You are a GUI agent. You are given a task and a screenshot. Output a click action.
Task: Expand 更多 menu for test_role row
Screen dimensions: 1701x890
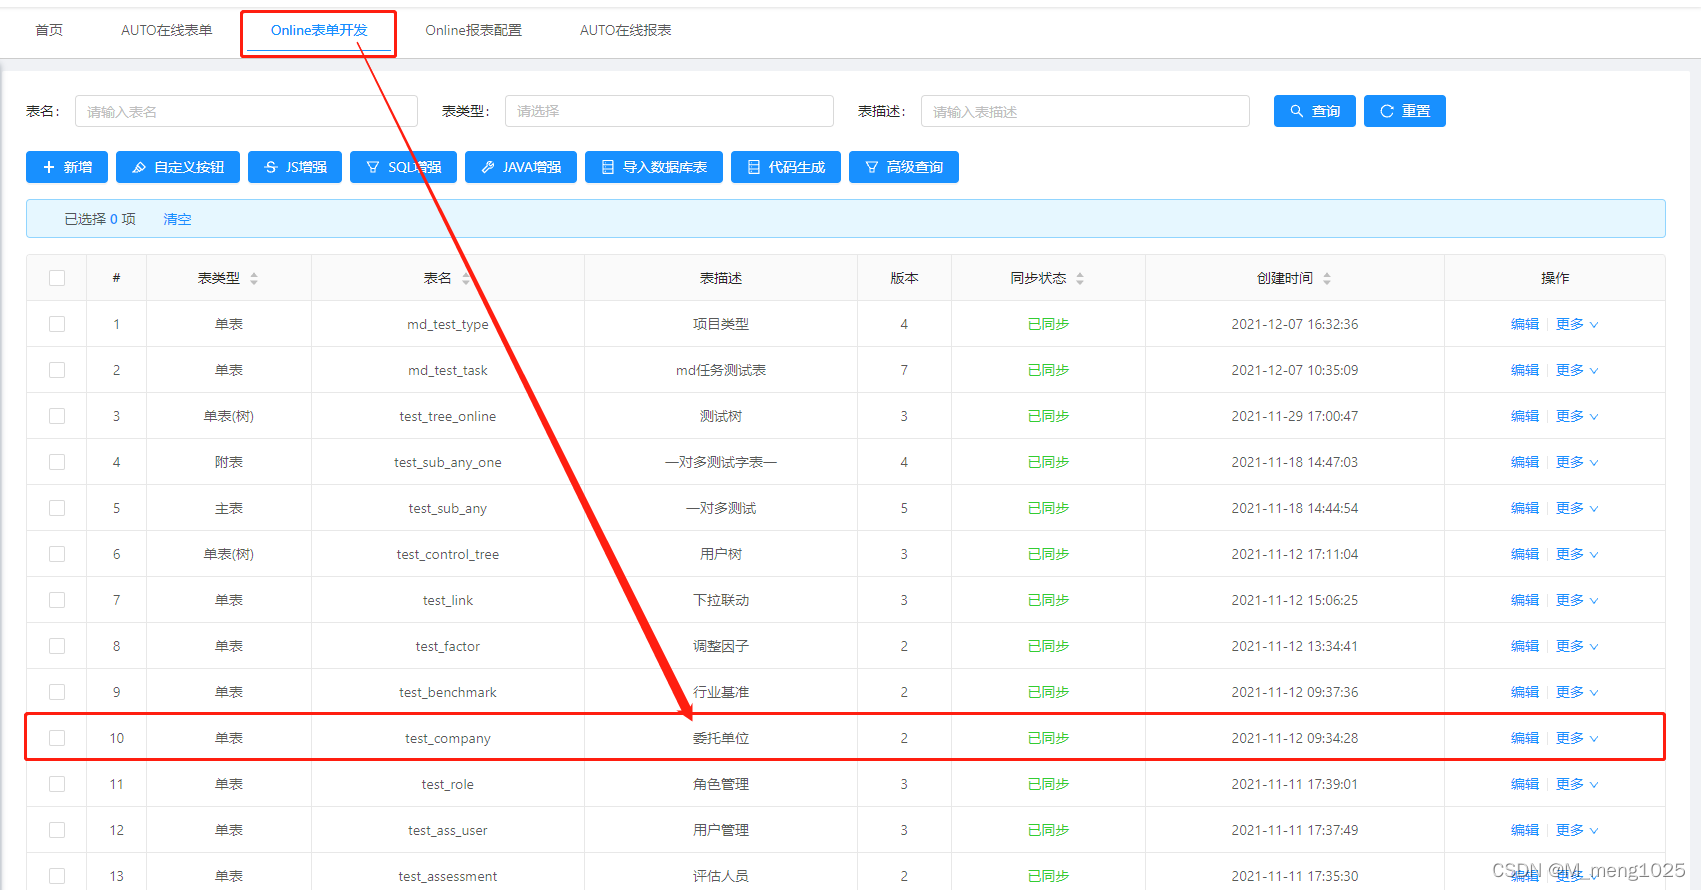[x=1577, y=784]
